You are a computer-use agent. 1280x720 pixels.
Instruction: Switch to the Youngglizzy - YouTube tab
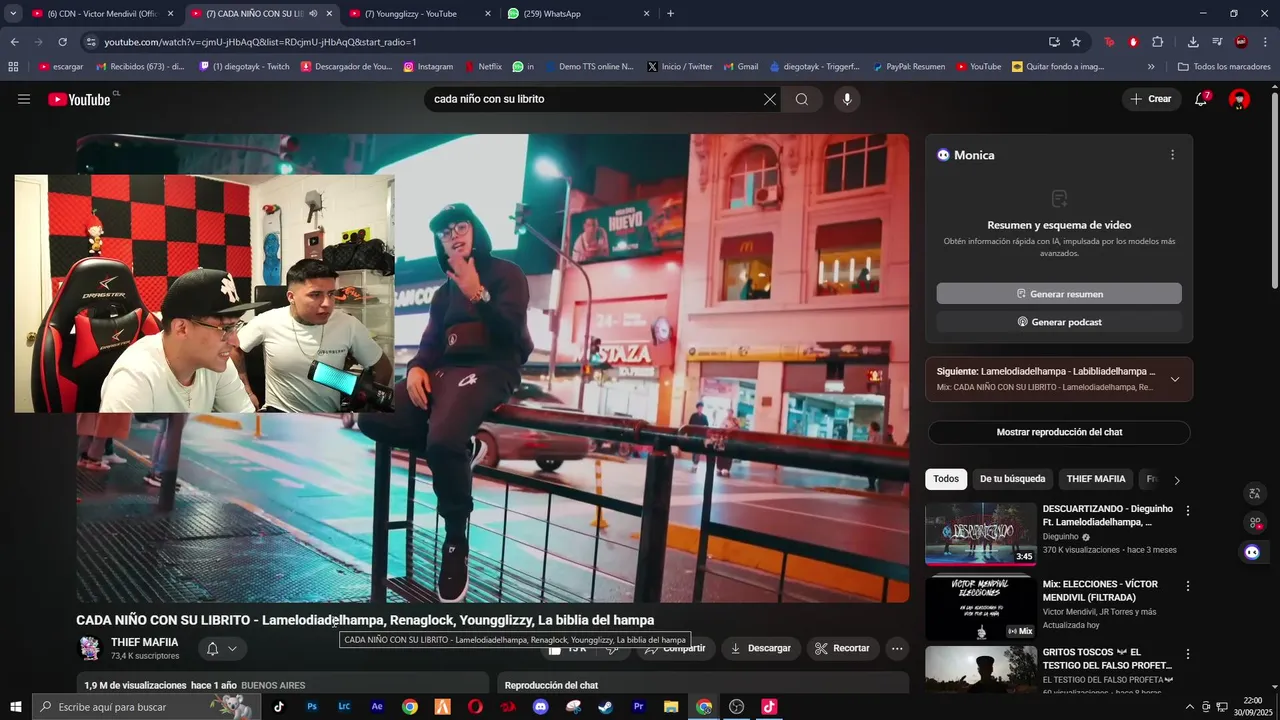click(420, 14)
